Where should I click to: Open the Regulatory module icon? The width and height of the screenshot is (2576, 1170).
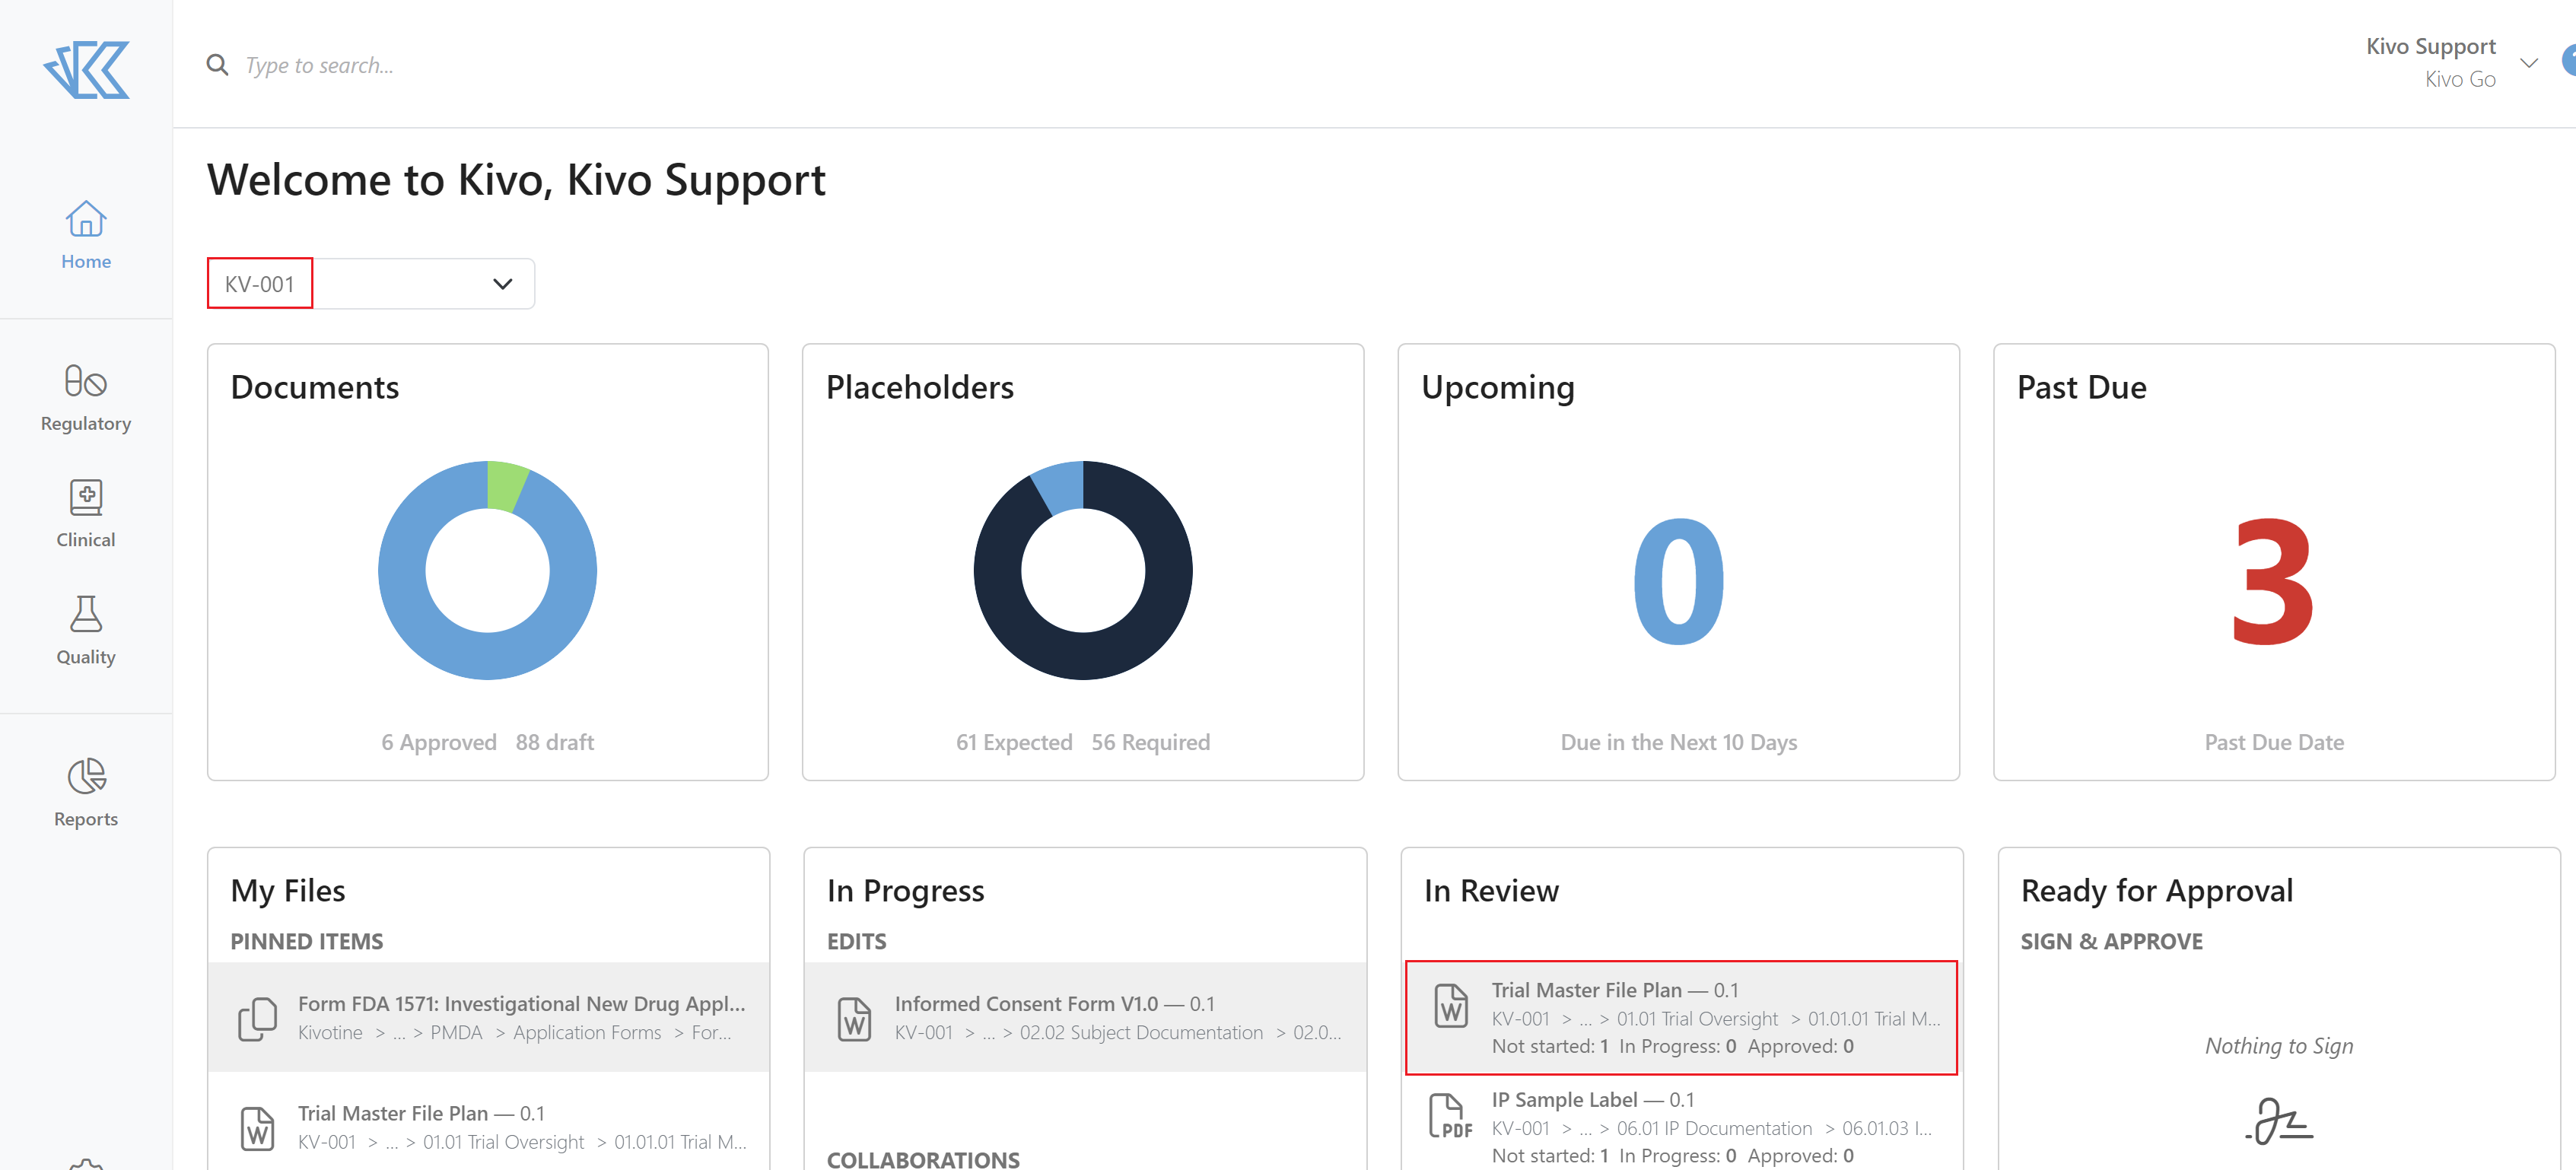86,381
